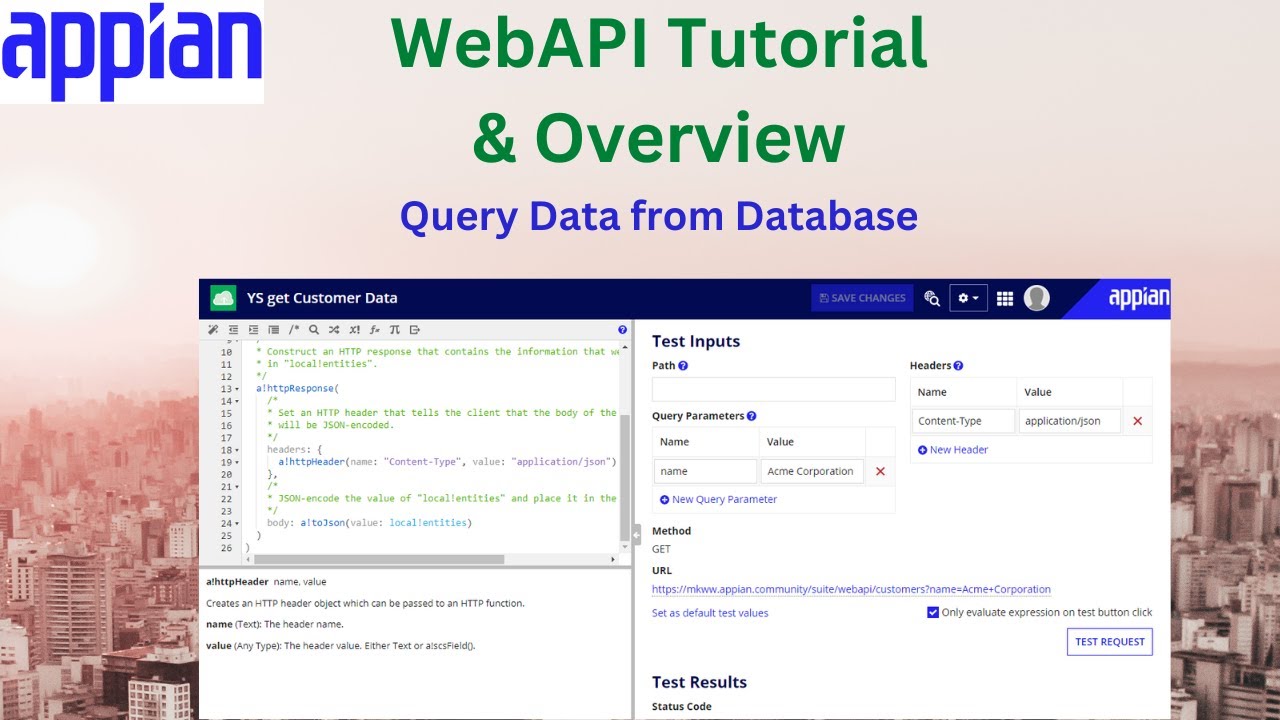Toggle comment with the /* icon
The width and height of the screenshot is (1280, 720).
pos(293,329)
